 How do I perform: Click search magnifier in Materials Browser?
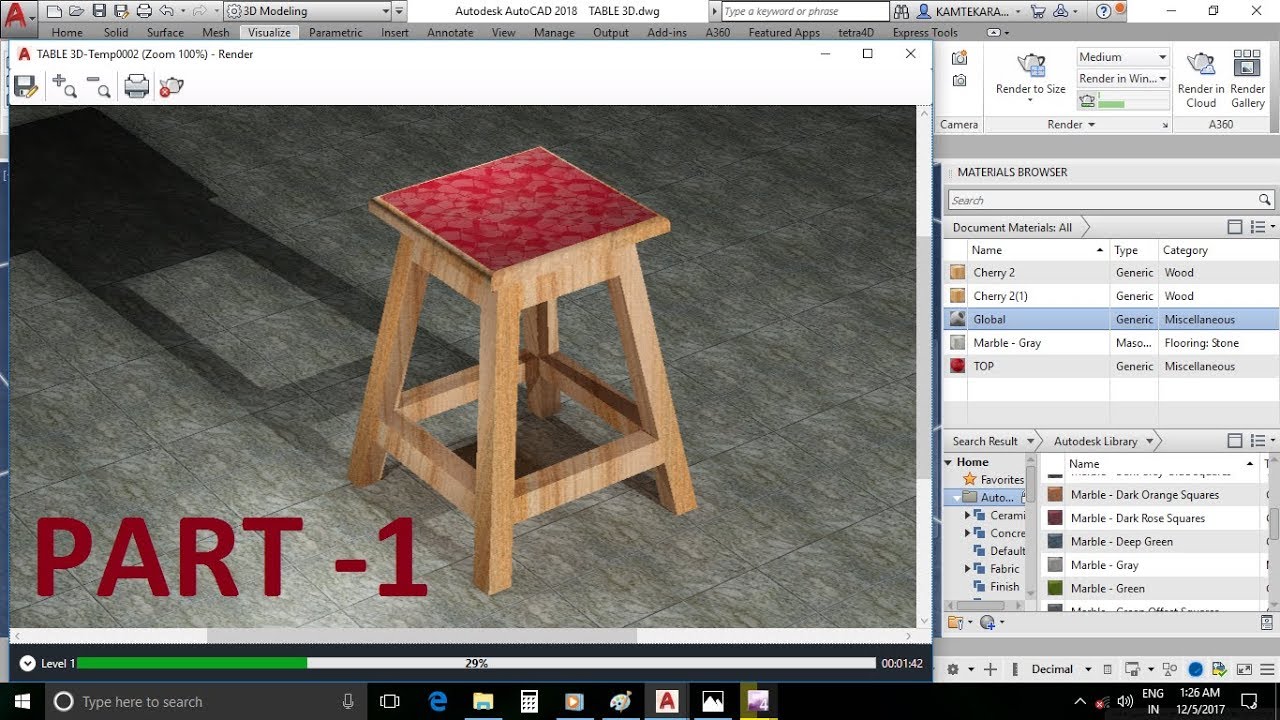(x=1264, y=200)
